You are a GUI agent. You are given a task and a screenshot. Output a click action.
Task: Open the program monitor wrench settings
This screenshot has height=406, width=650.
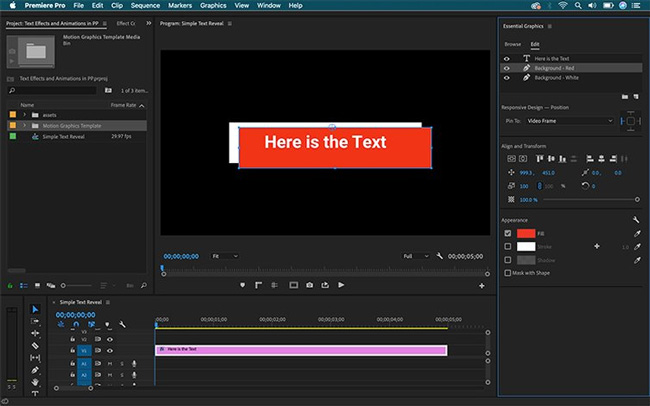439,256
